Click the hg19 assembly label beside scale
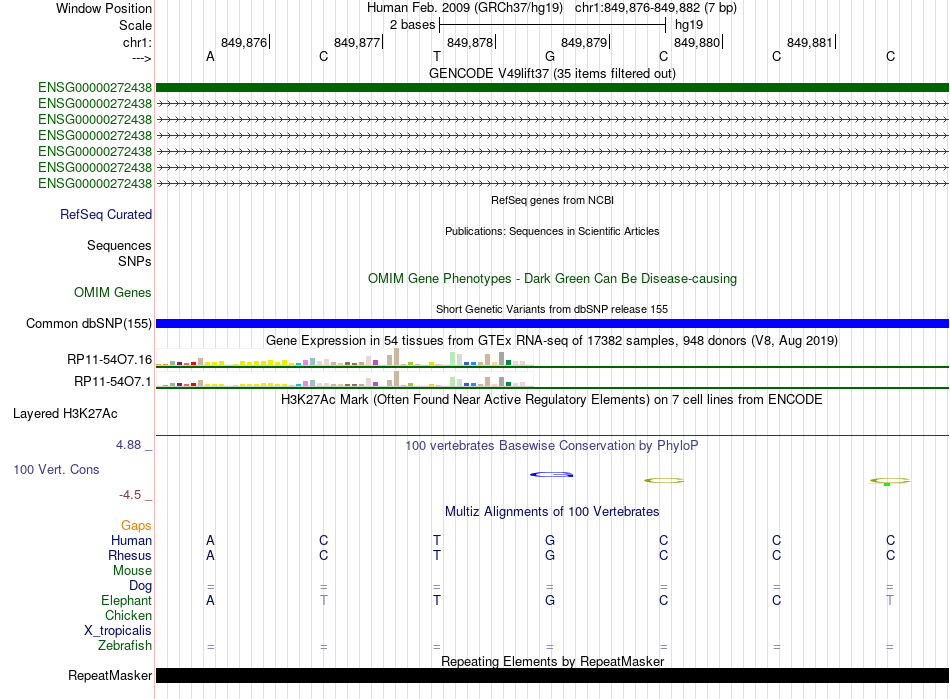950x699 pixels. (x=689, y=25)
